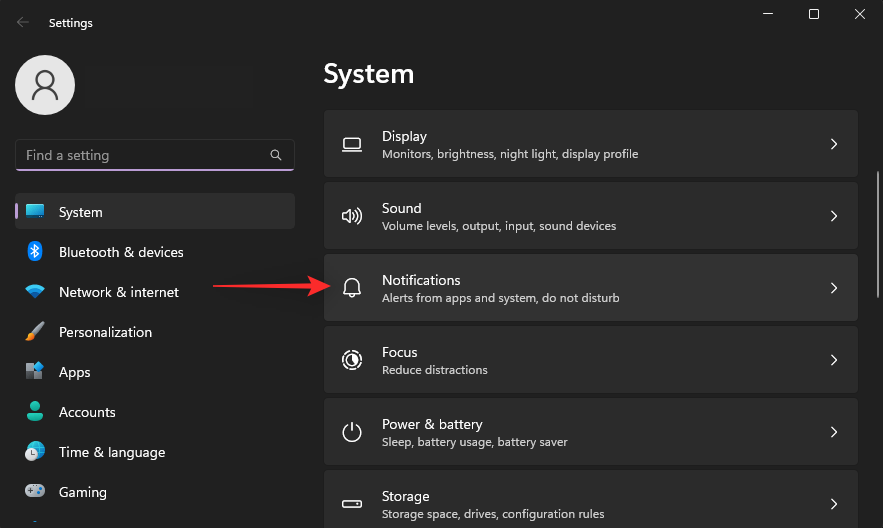Click the Notifications bell icon

pos(351,288)
